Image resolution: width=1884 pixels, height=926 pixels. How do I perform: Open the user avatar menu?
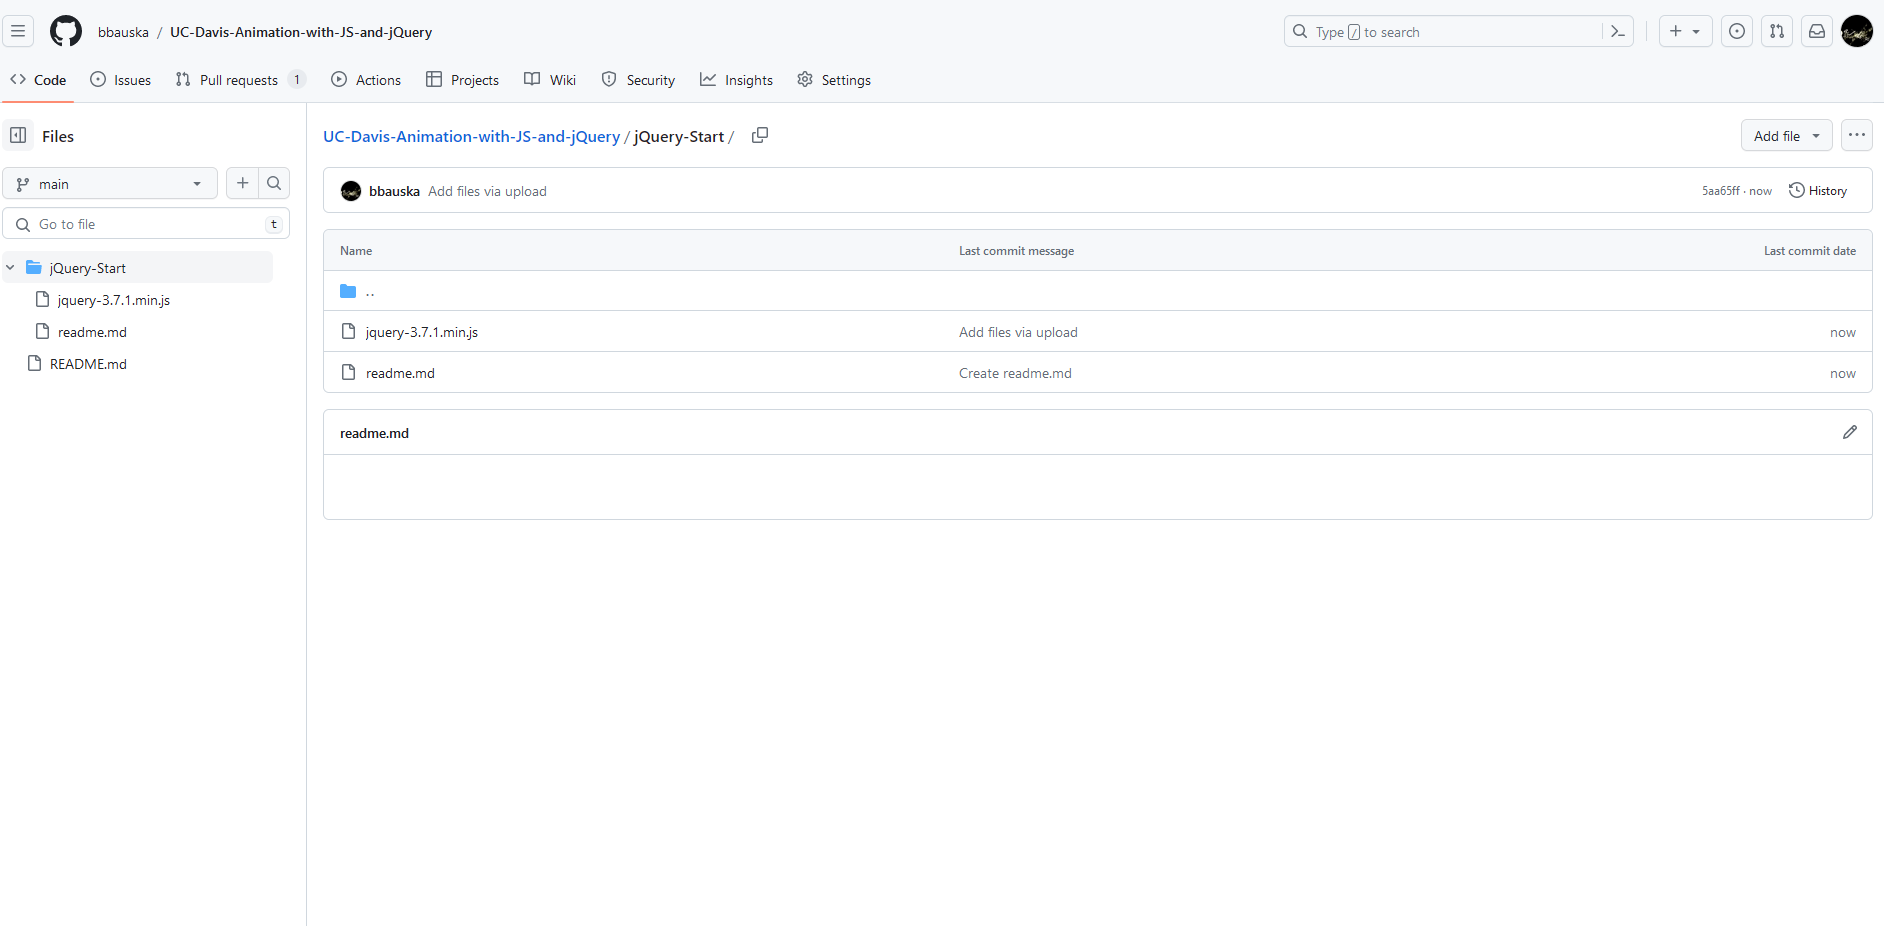[1857, 31]
